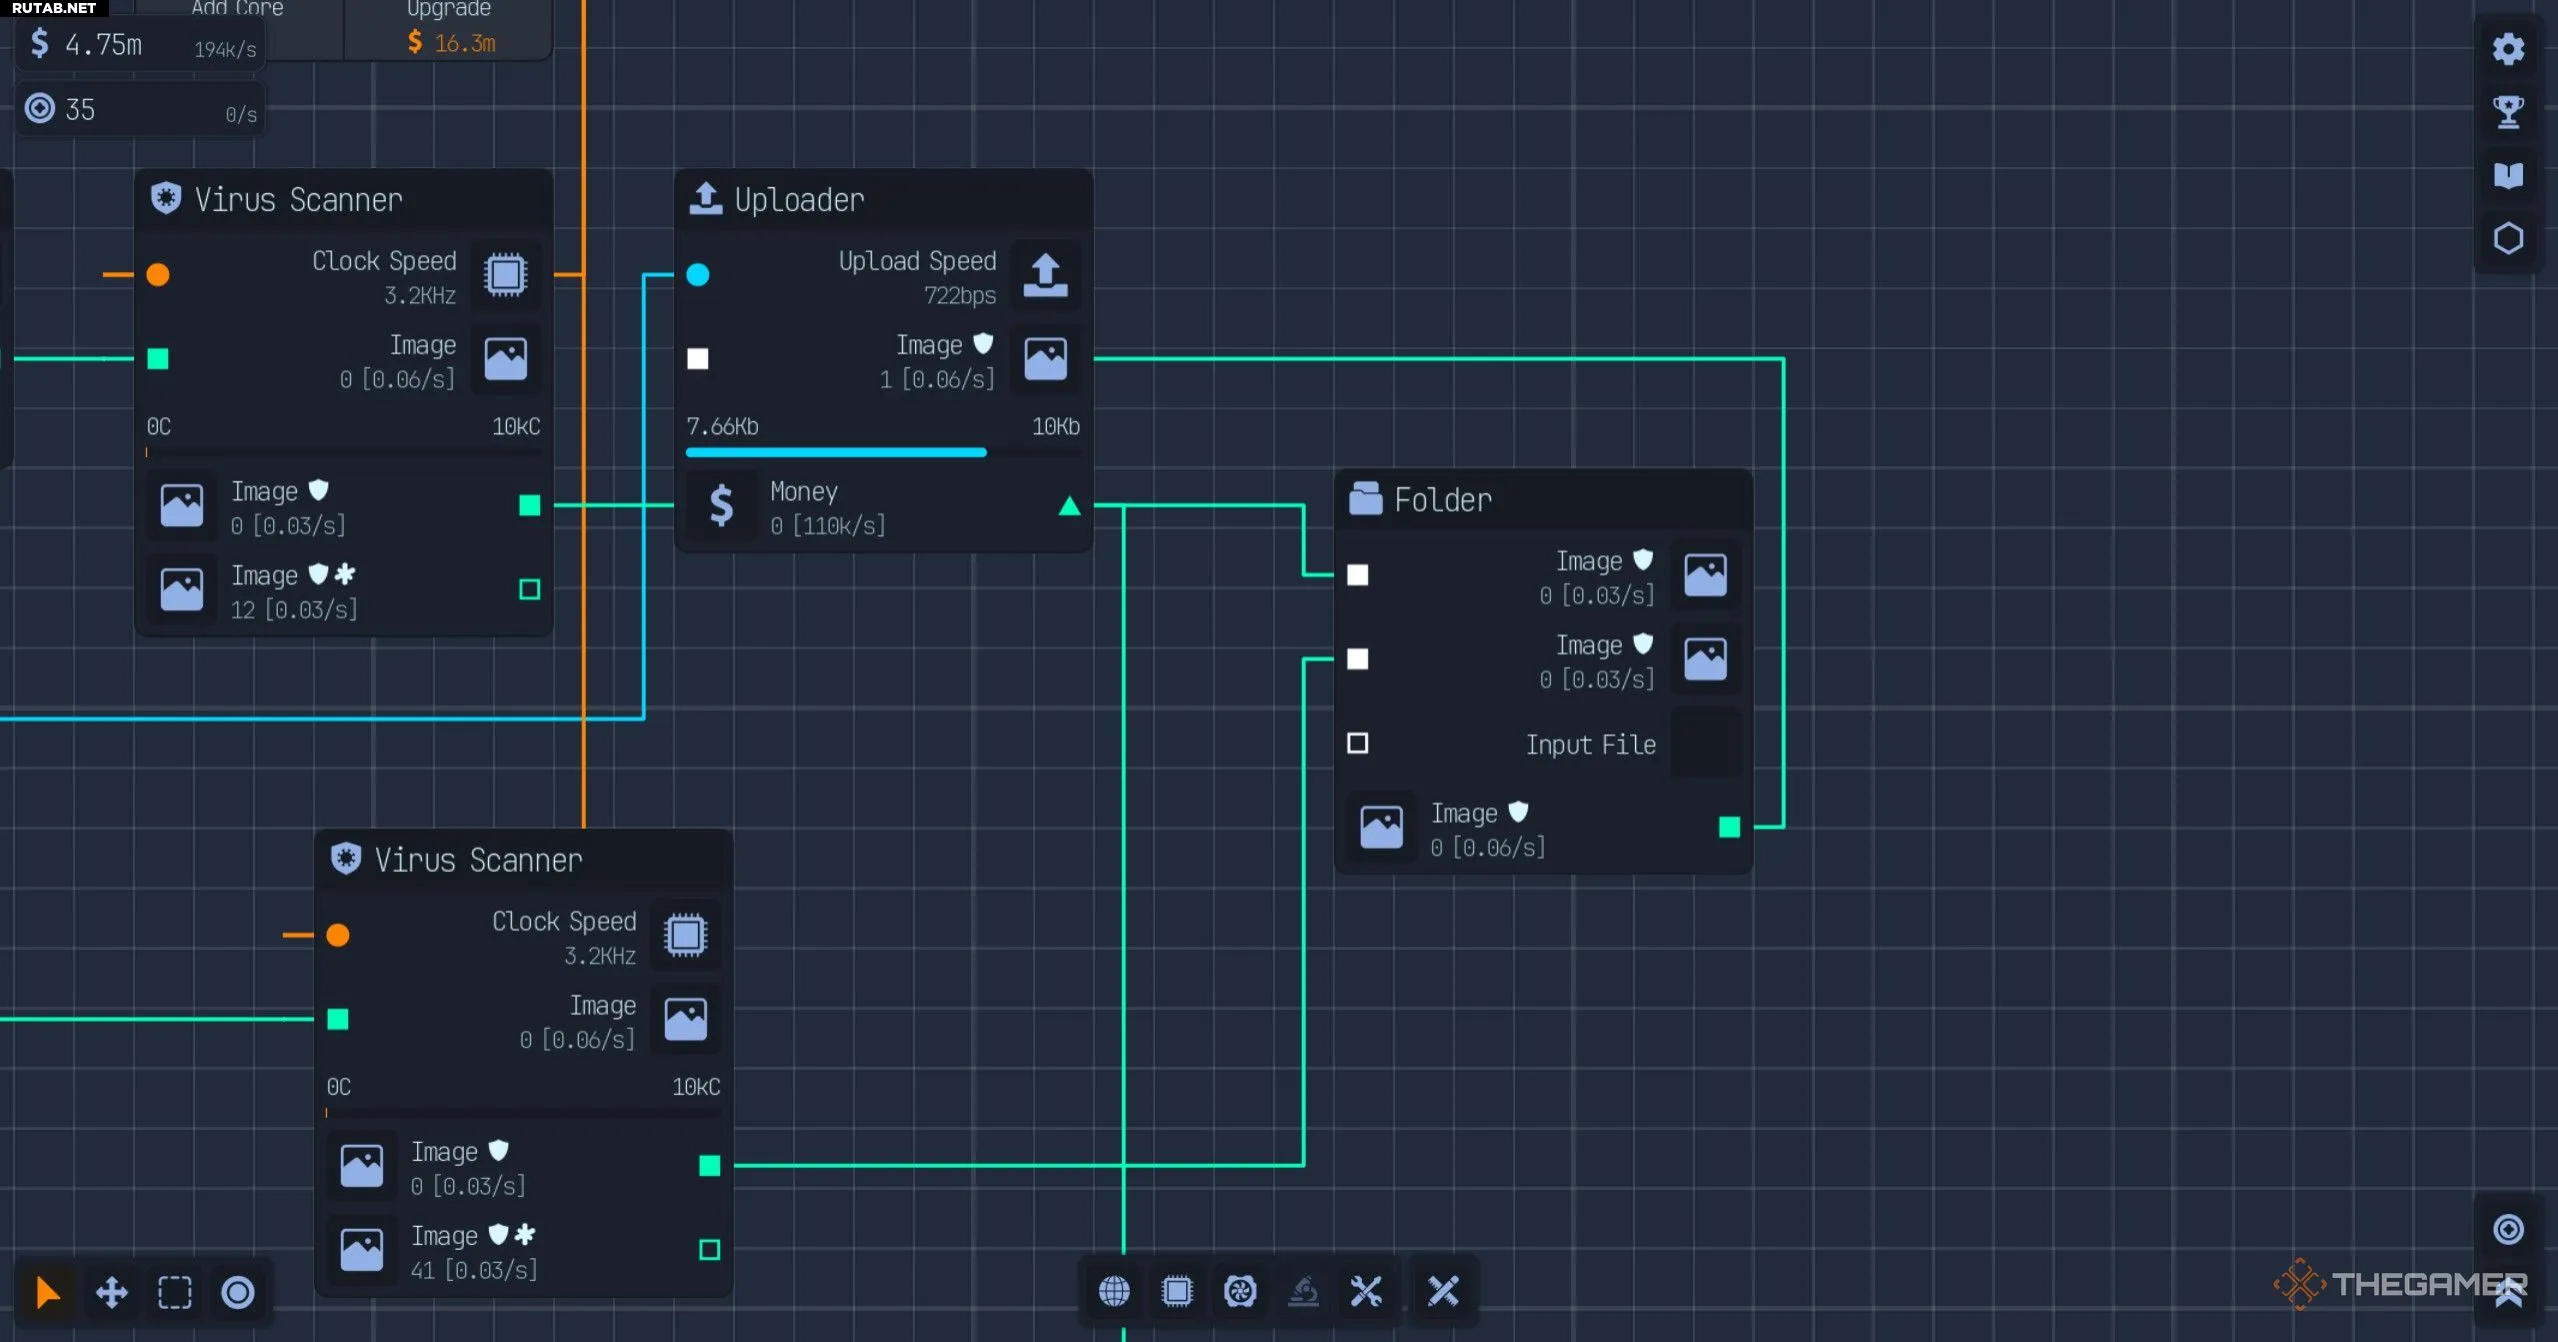Open the ruler and pencil blueprint tool

1443,1291
